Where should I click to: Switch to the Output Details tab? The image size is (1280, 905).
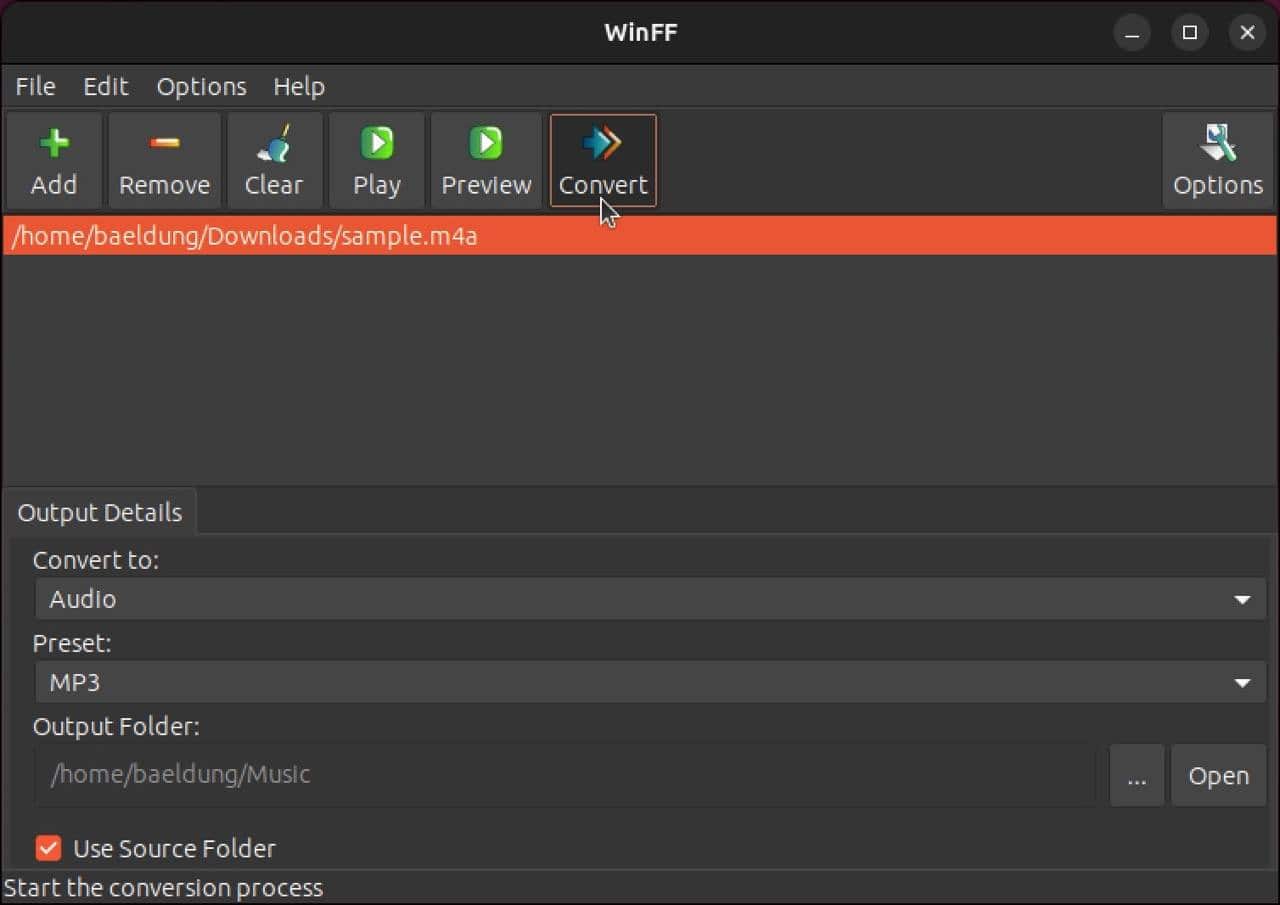(x=100, y=513)
